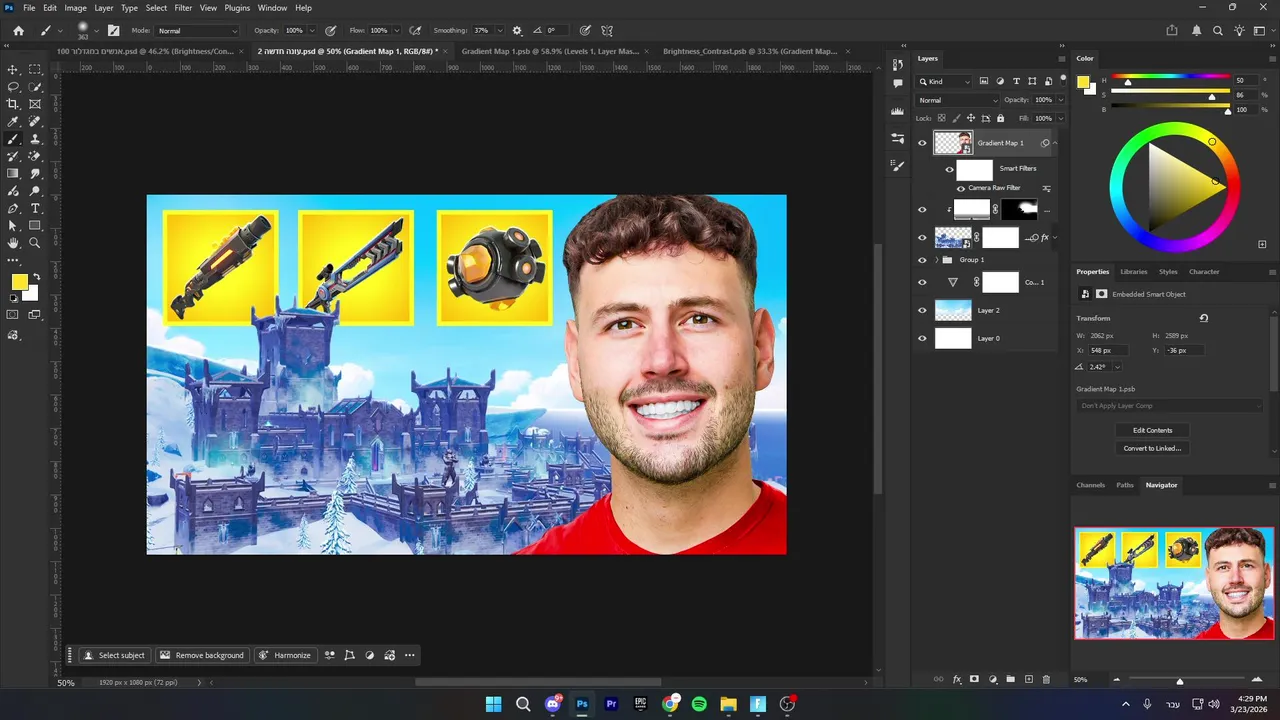Viewport: 1280px width, 720px height.
Task: Open the Windows Start menu
Action: coord(494,704)
